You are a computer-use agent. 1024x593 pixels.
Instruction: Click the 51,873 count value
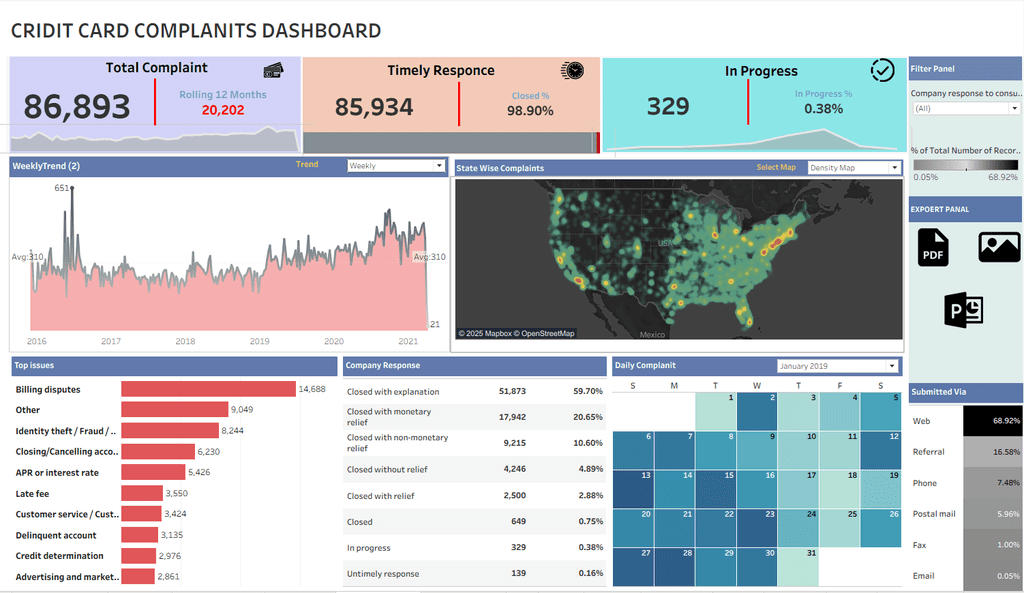(512, 391)
